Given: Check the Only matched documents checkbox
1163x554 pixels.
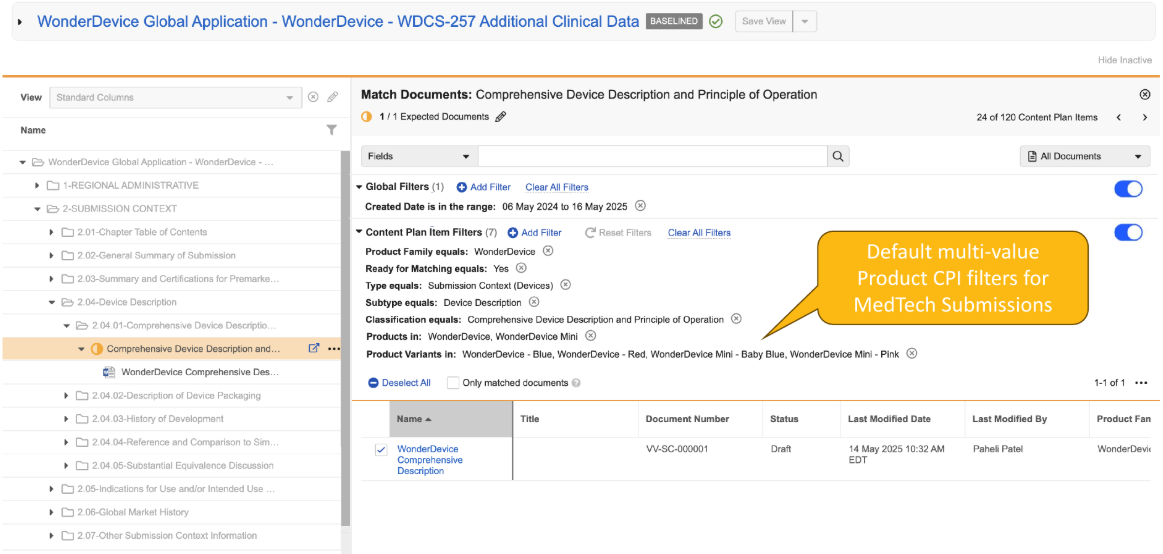Looking at the screenshot, I should [x=453, y=383].
